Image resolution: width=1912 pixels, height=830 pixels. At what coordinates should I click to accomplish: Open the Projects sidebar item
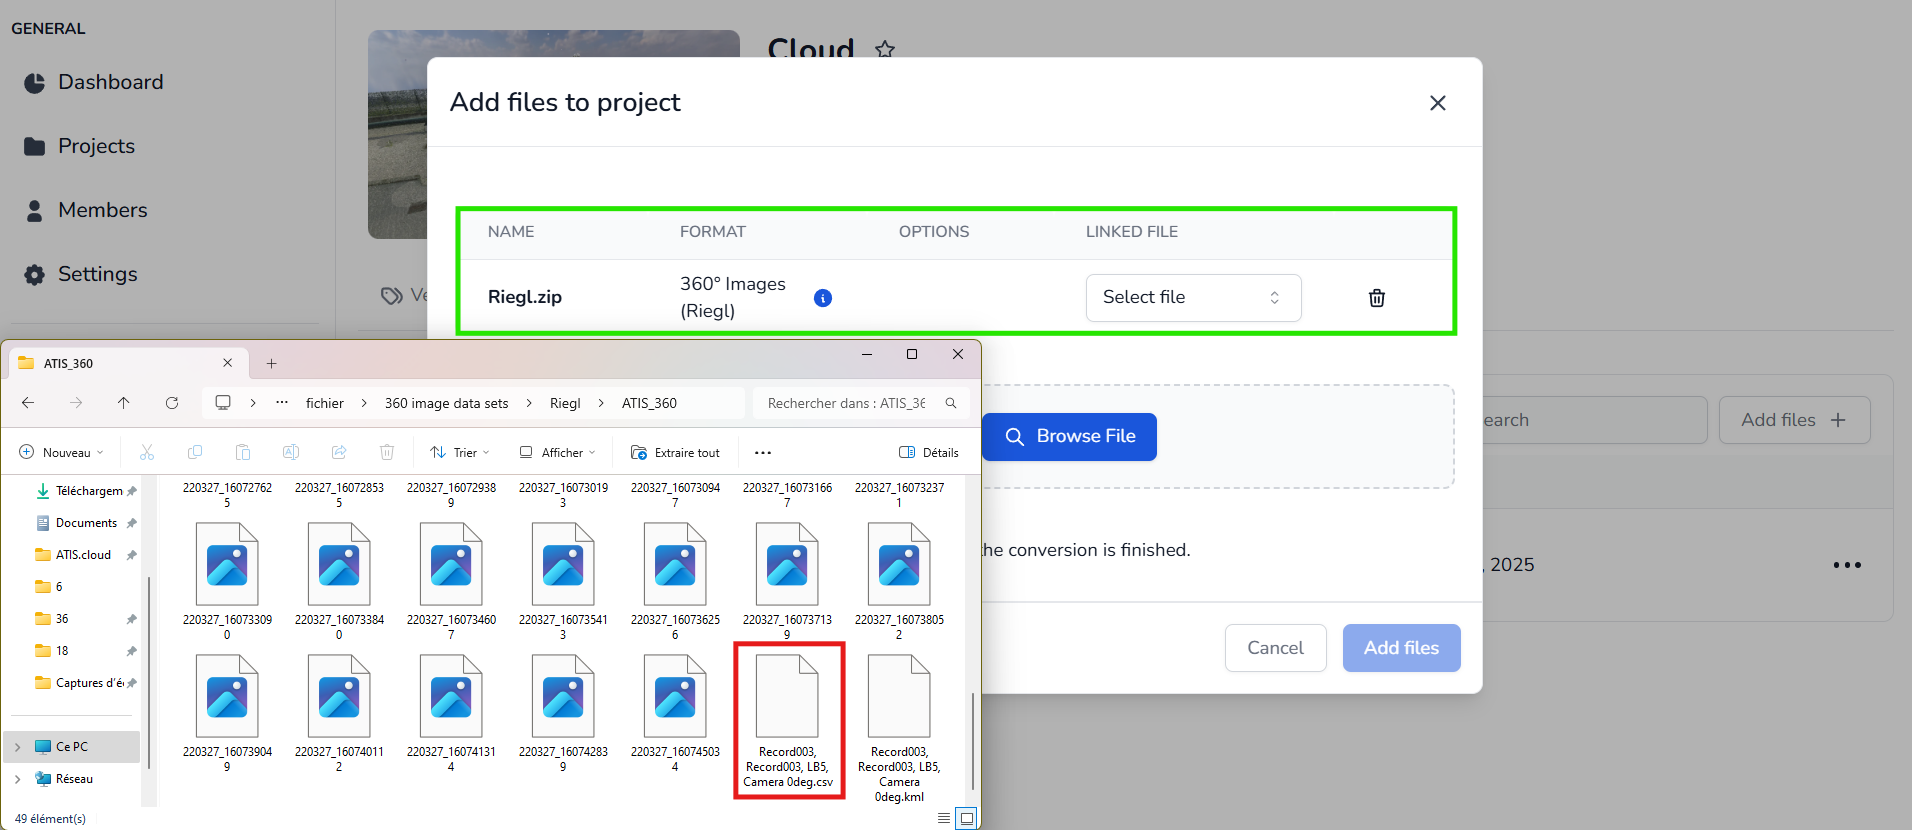point(96,146)
